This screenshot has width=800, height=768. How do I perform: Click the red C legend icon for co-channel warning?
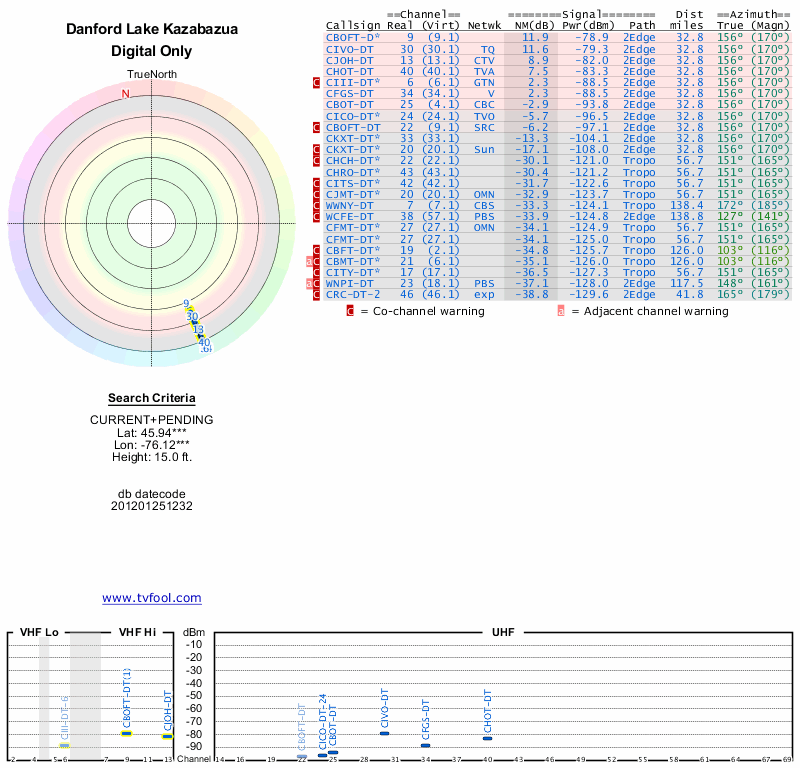(350, 311)
